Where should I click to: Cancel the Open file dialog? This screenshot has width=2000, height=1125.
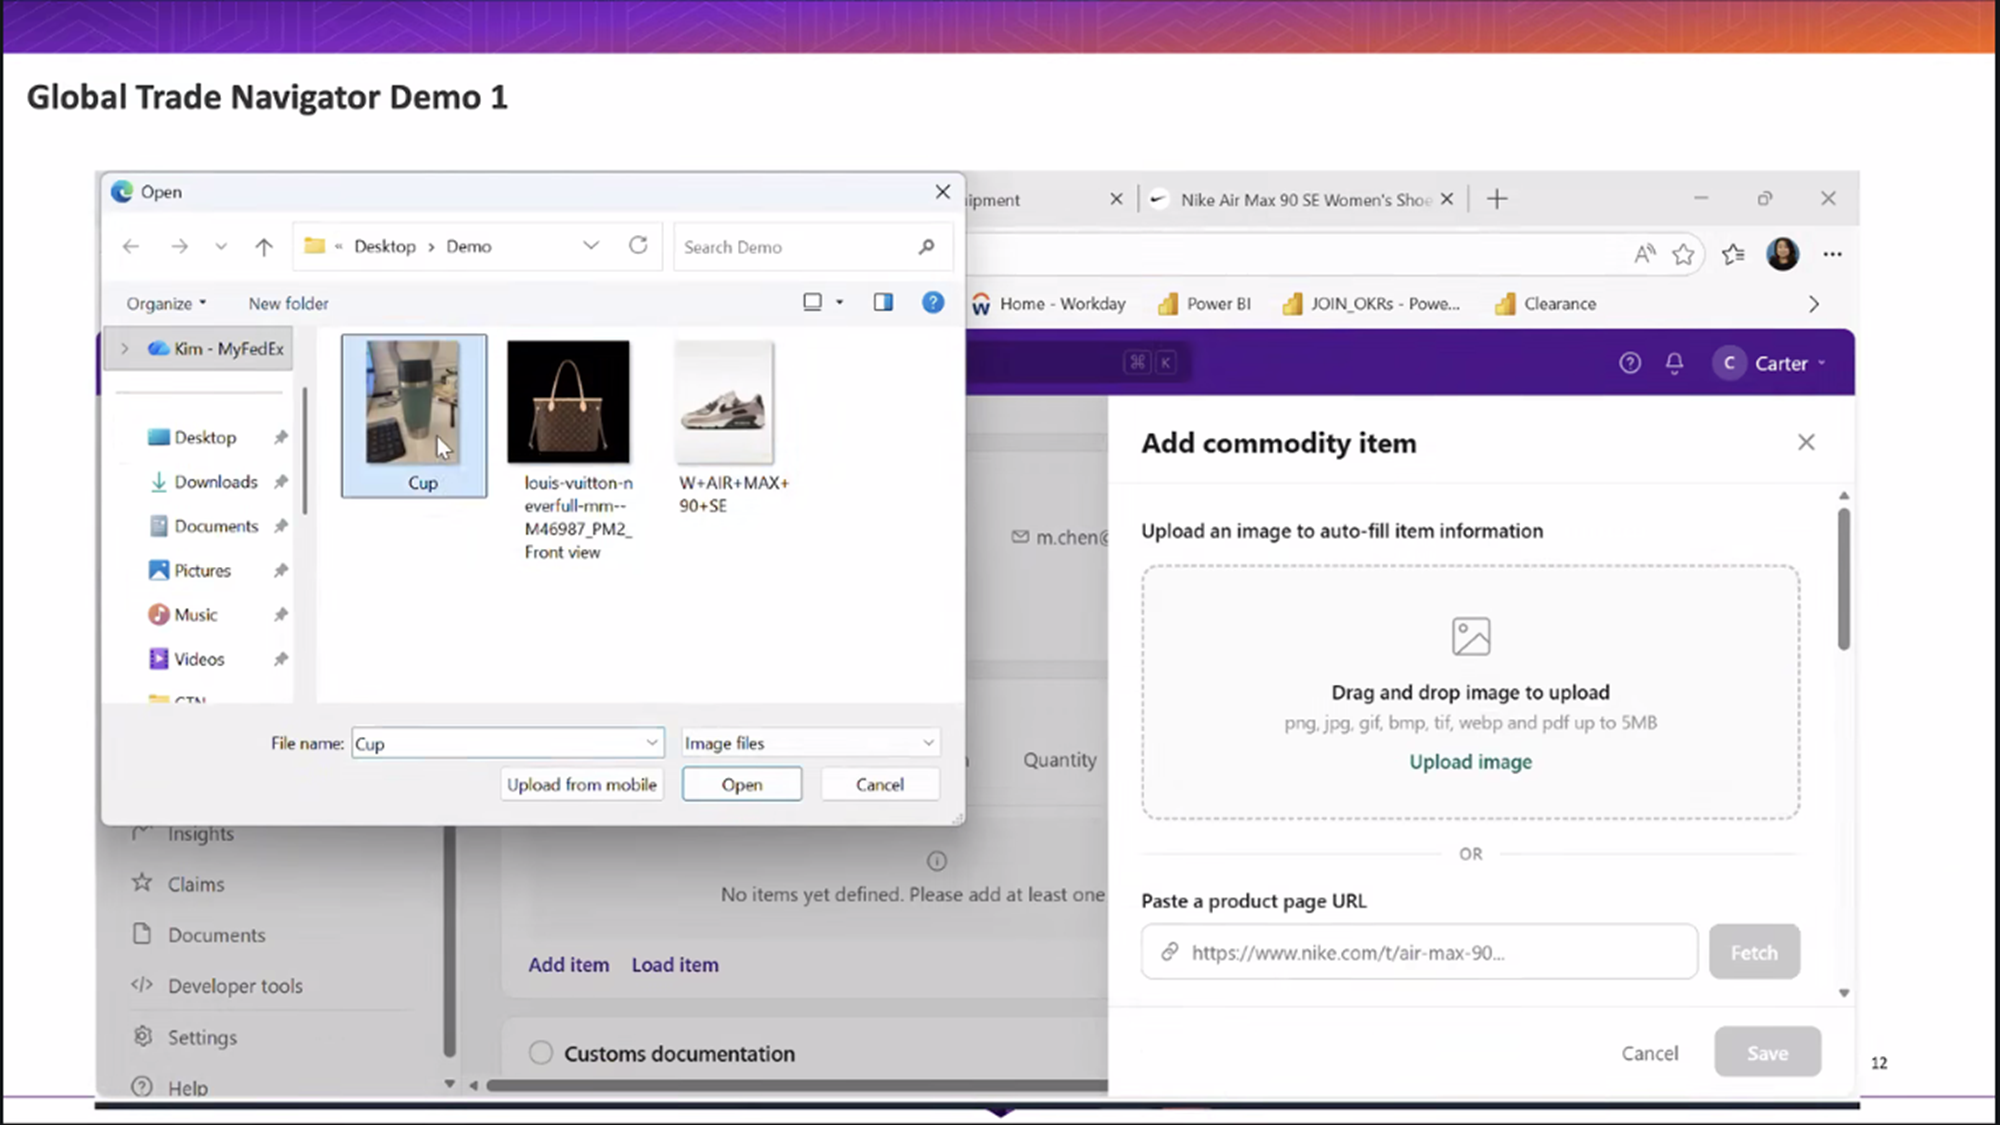point(880,784)
